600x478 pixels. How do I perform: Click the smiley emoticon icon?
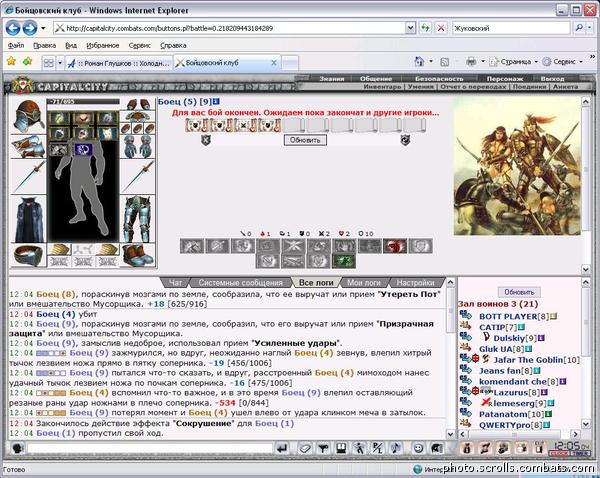[418, 448]
